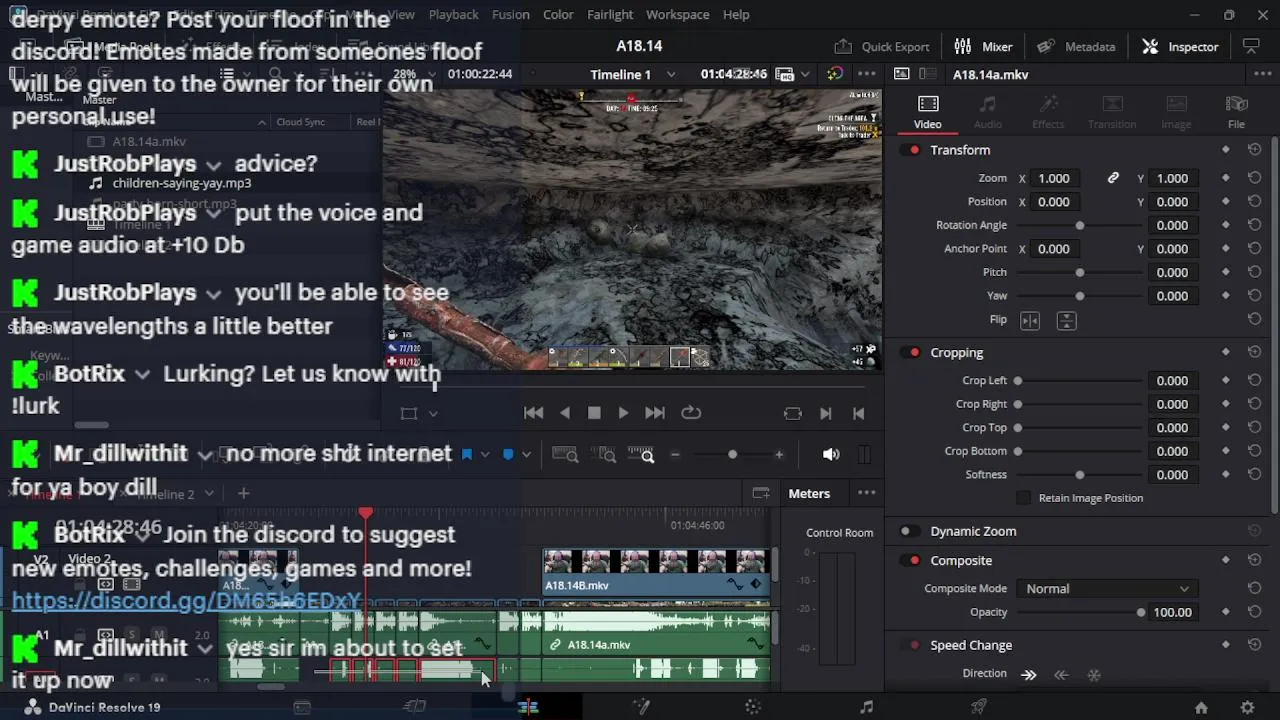Open the Playback menu
This screenshot has width=1280, height=720.
point(453,14)
